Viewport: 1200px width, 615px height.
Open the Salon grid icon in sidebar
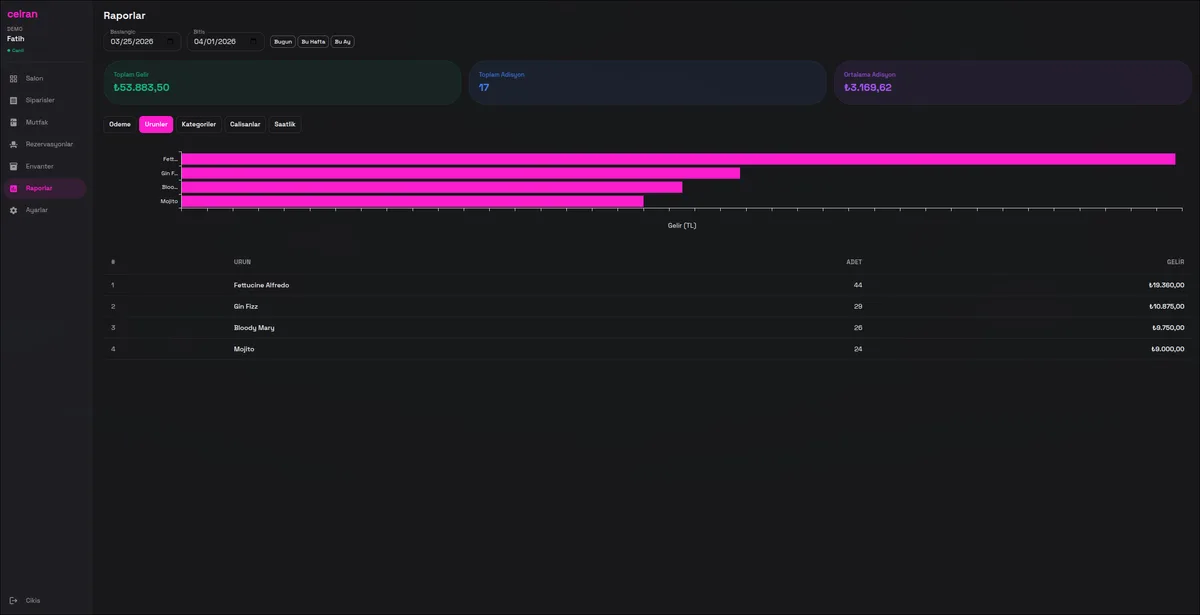tap(13, 78)
